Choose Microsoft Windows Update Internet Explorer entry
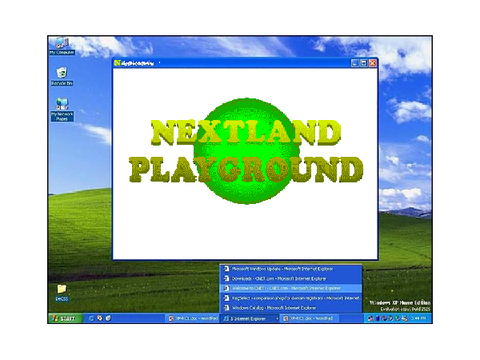The width and height of the screenshot is (480, 360). click(291, 269)
